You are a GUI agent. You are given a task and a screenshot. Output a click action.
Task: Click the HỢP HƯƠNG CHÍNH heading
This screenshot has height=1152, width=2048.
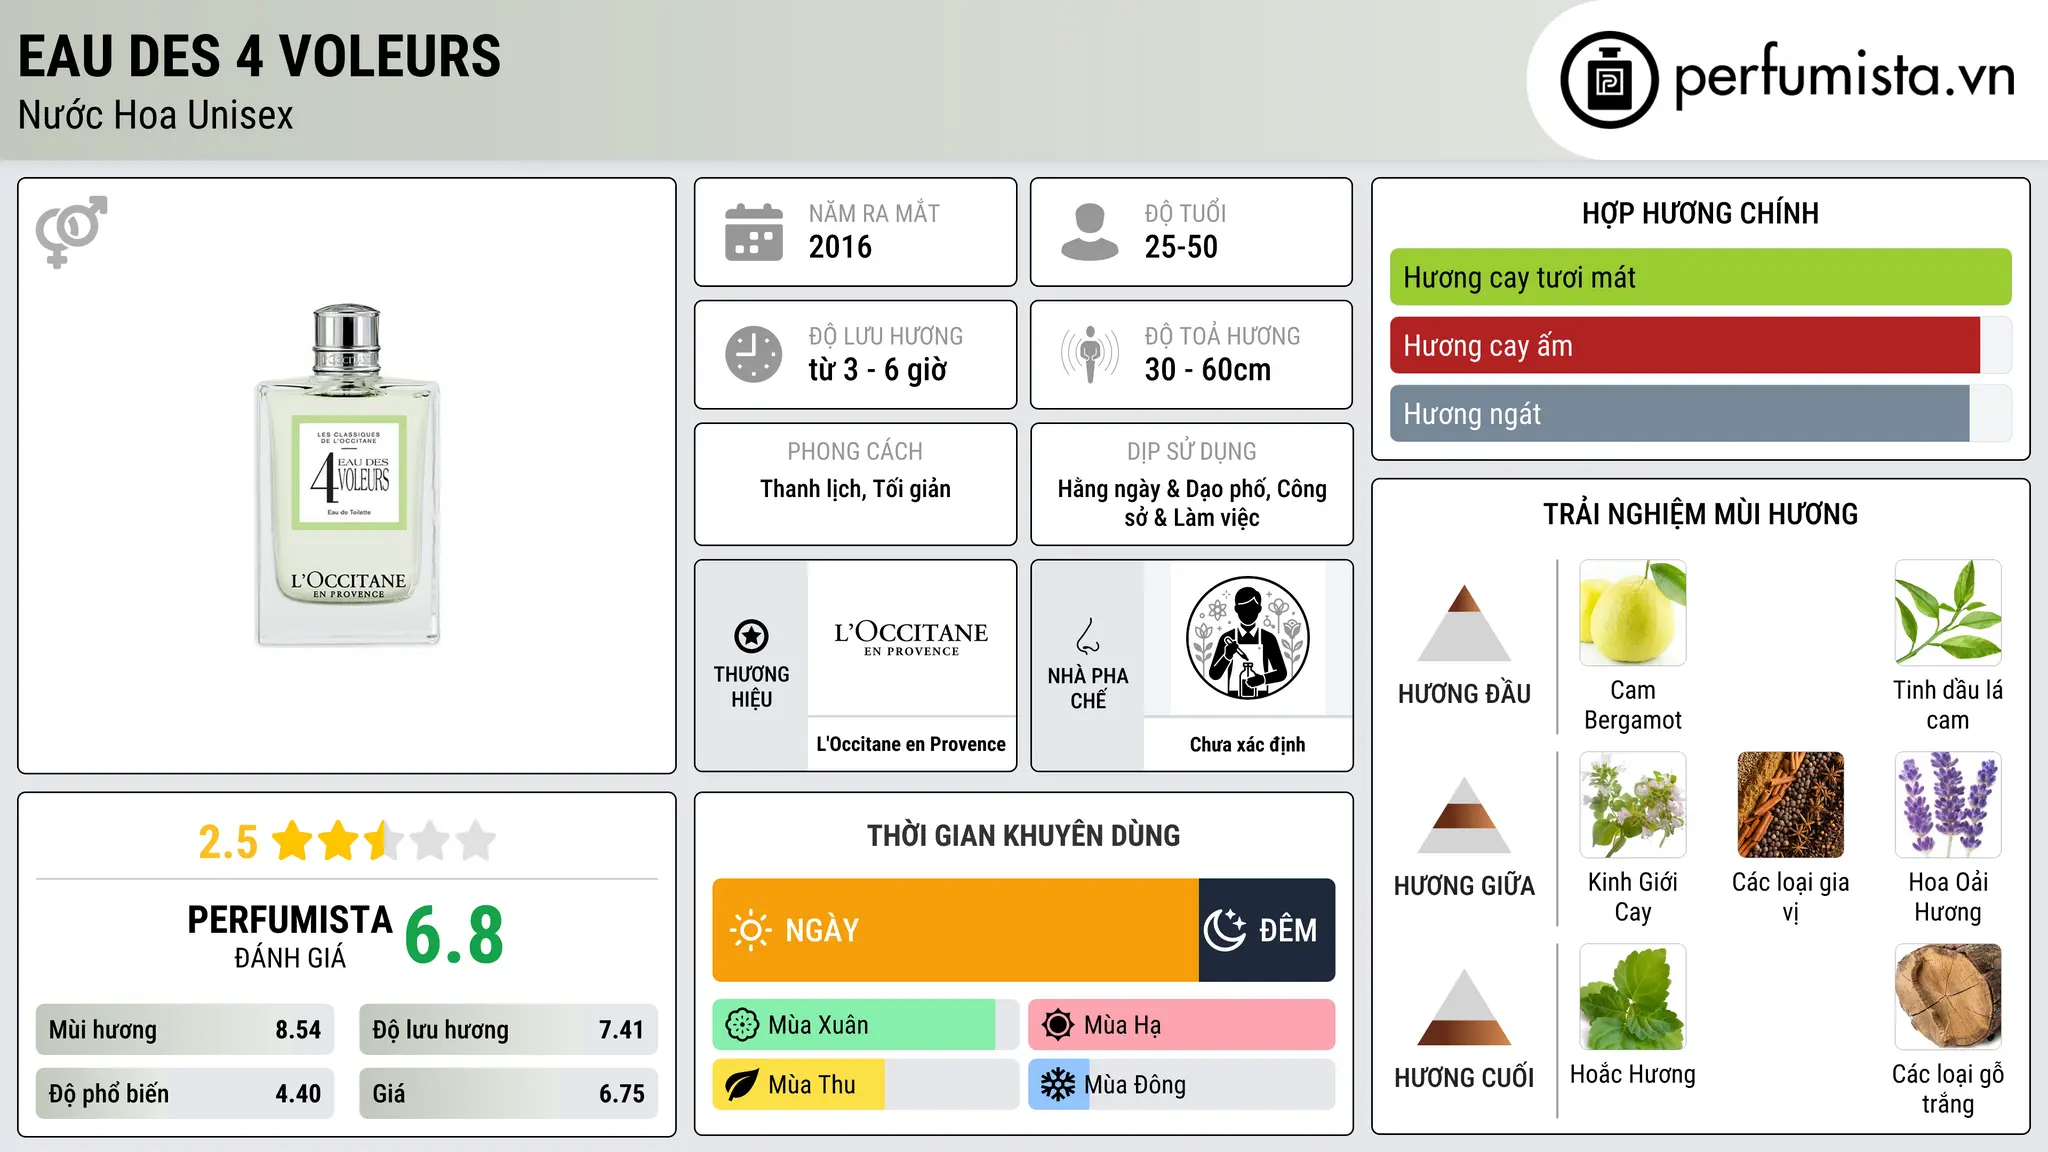click(1700, 213)
